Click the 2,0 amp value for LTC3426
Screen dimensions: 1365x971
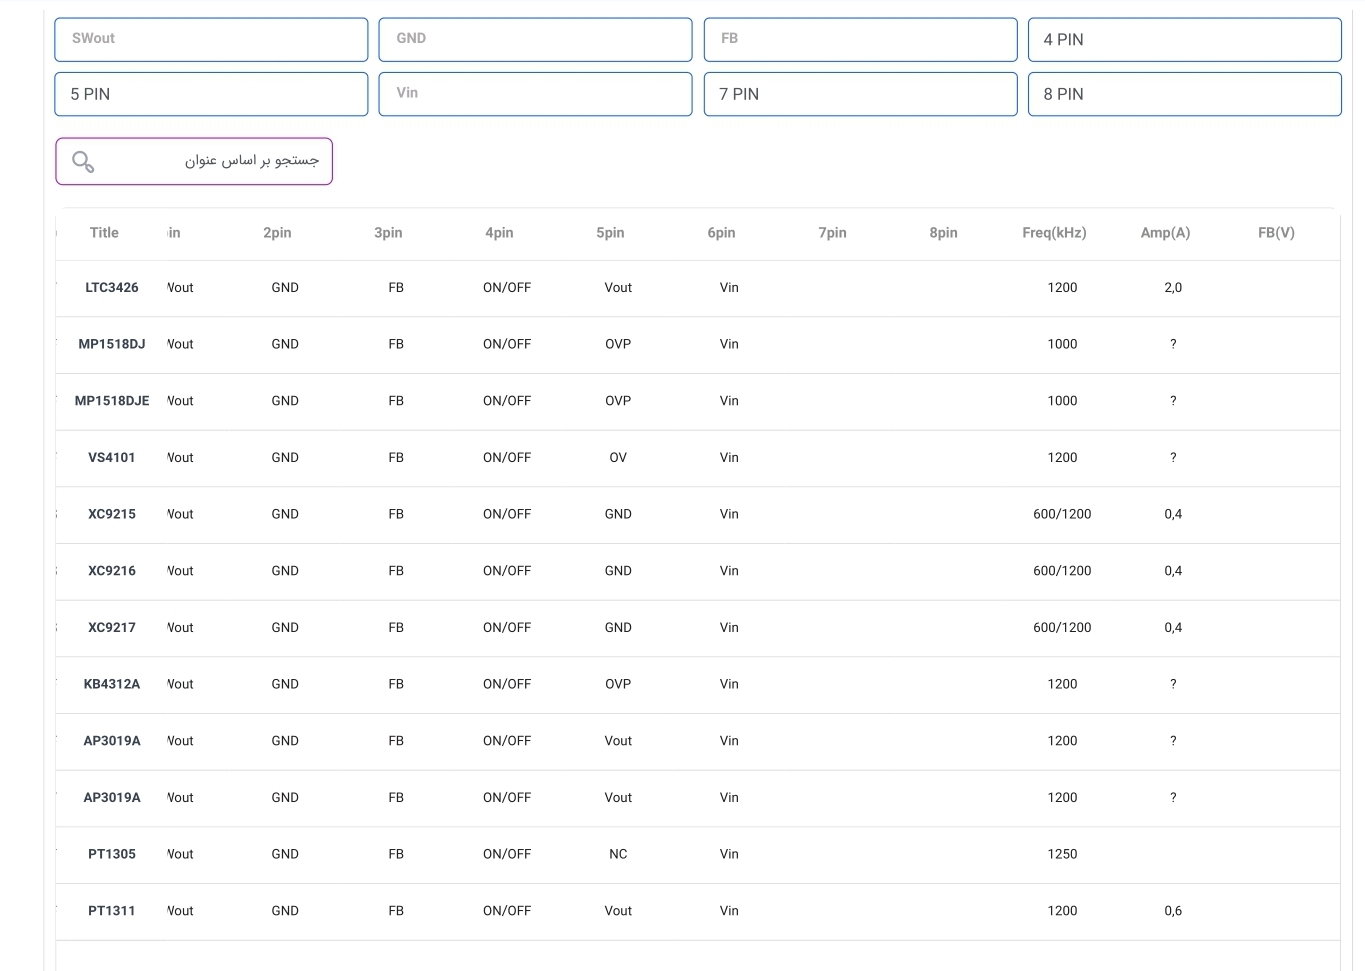point(1173,288)
